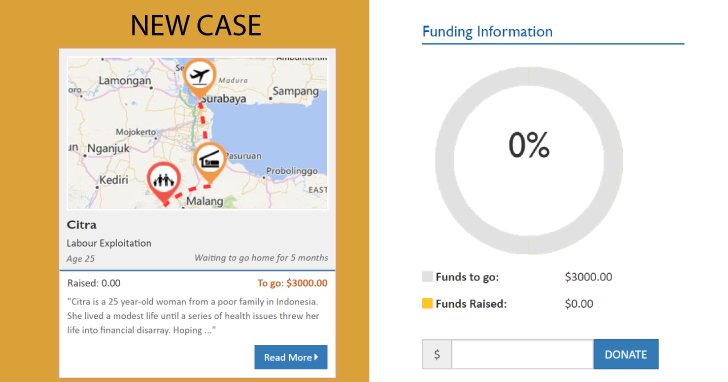Click the dollar sign input prefix
This screenshot has height=382, width=728.
(437, 354)
